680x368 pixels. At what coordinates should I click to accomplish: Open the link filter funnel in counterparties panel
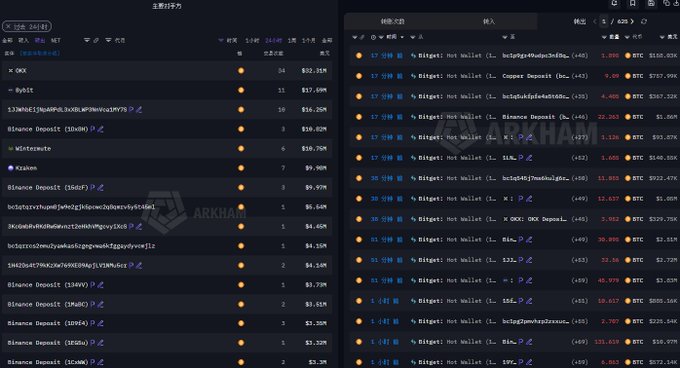(x=87, y=40)
